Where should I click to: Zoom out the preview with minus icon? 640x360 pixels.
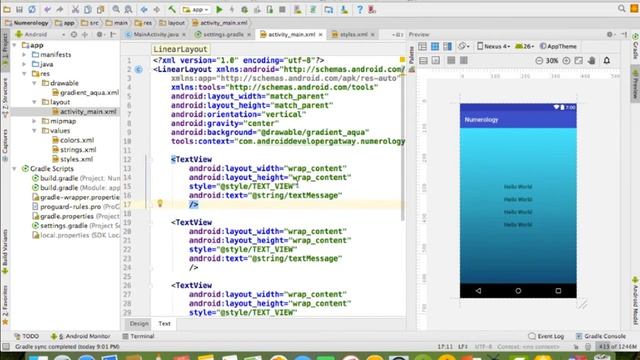click(x=539, y=60)
